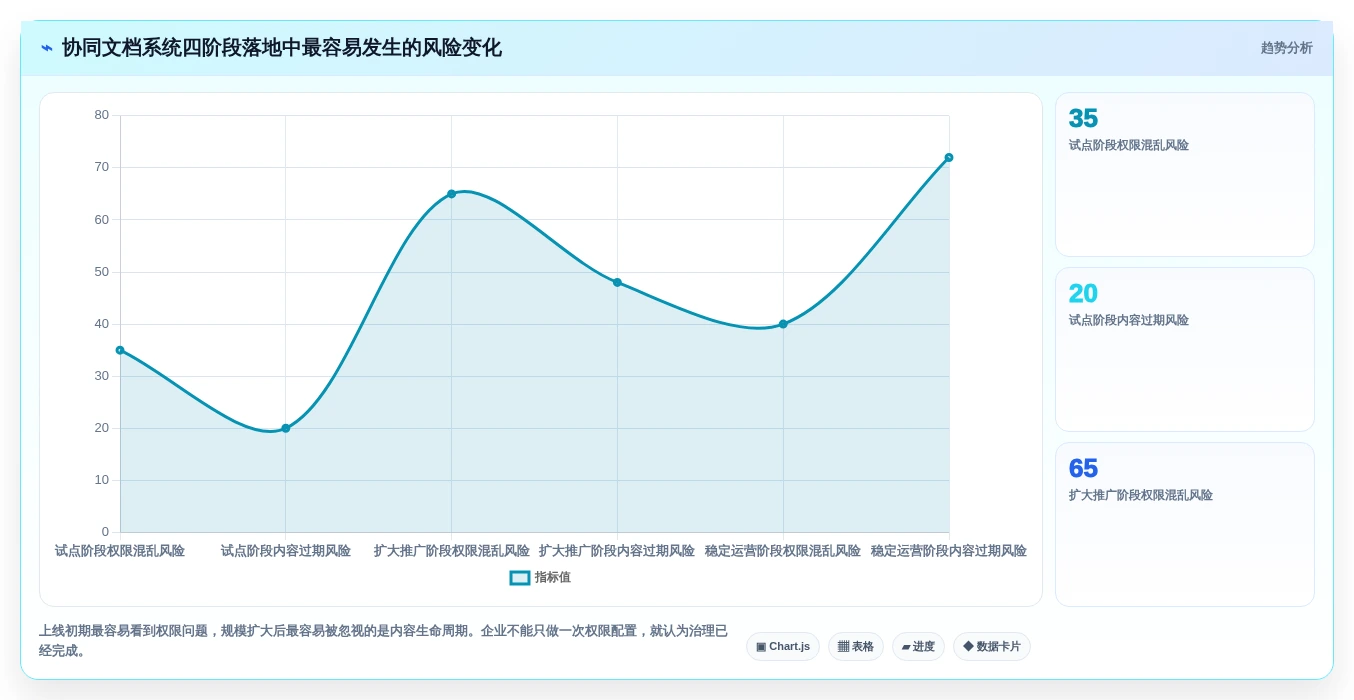Click data point for 试点阶段内容过期风险
Viewport: 1354px width, 700px height.
[286, 428]
